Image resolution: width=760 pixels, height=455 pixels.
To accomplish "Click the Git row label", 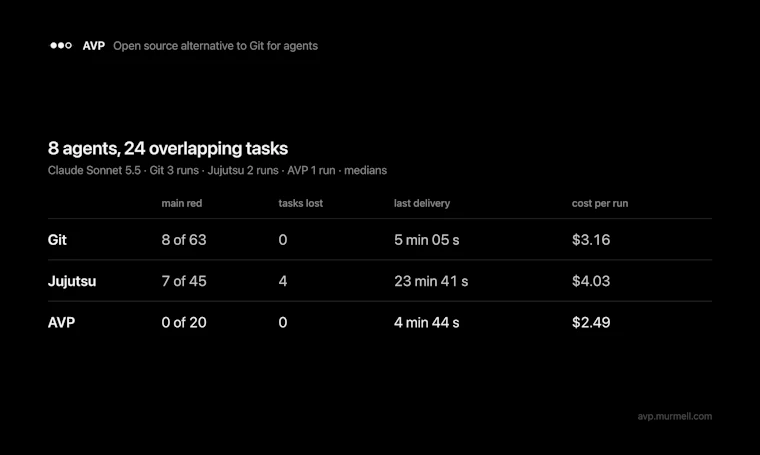I will (x=57, y=240).
